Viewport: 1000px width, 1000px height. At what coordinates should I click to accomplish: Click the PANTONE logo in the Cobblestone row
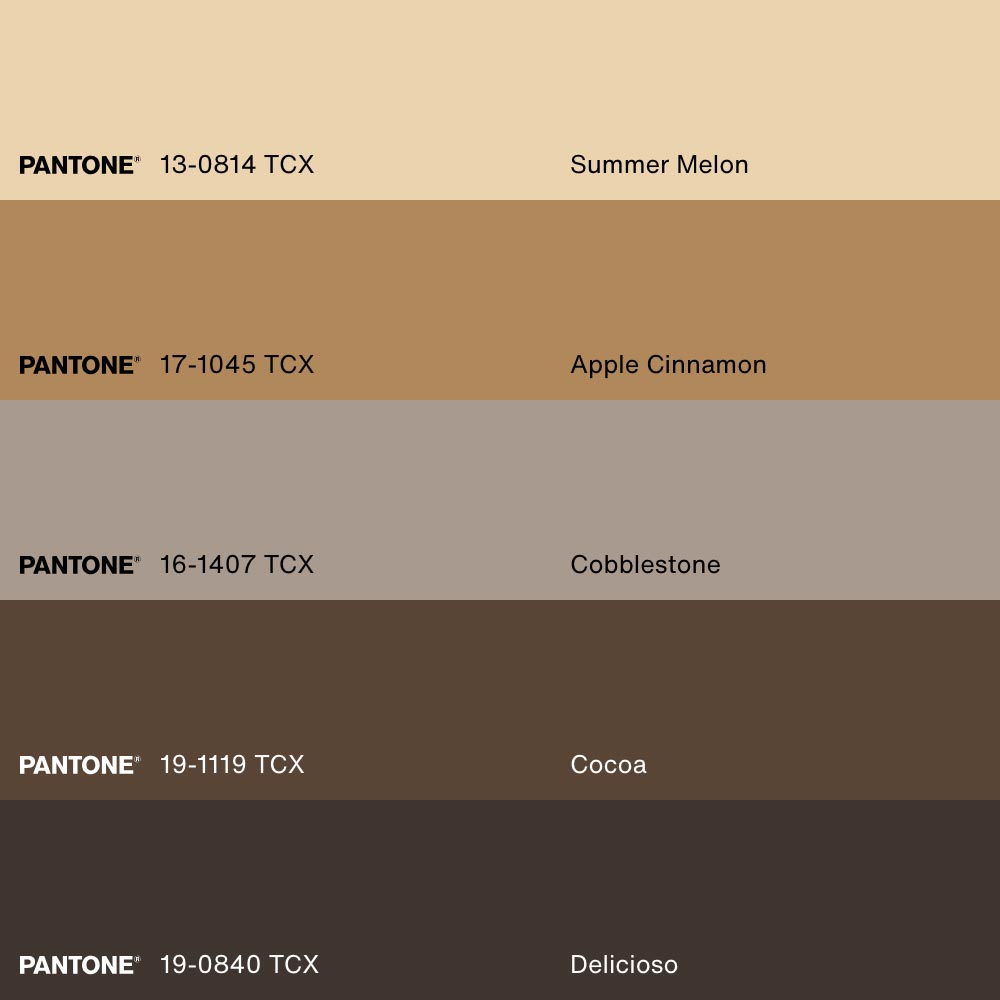pos(79,565)
